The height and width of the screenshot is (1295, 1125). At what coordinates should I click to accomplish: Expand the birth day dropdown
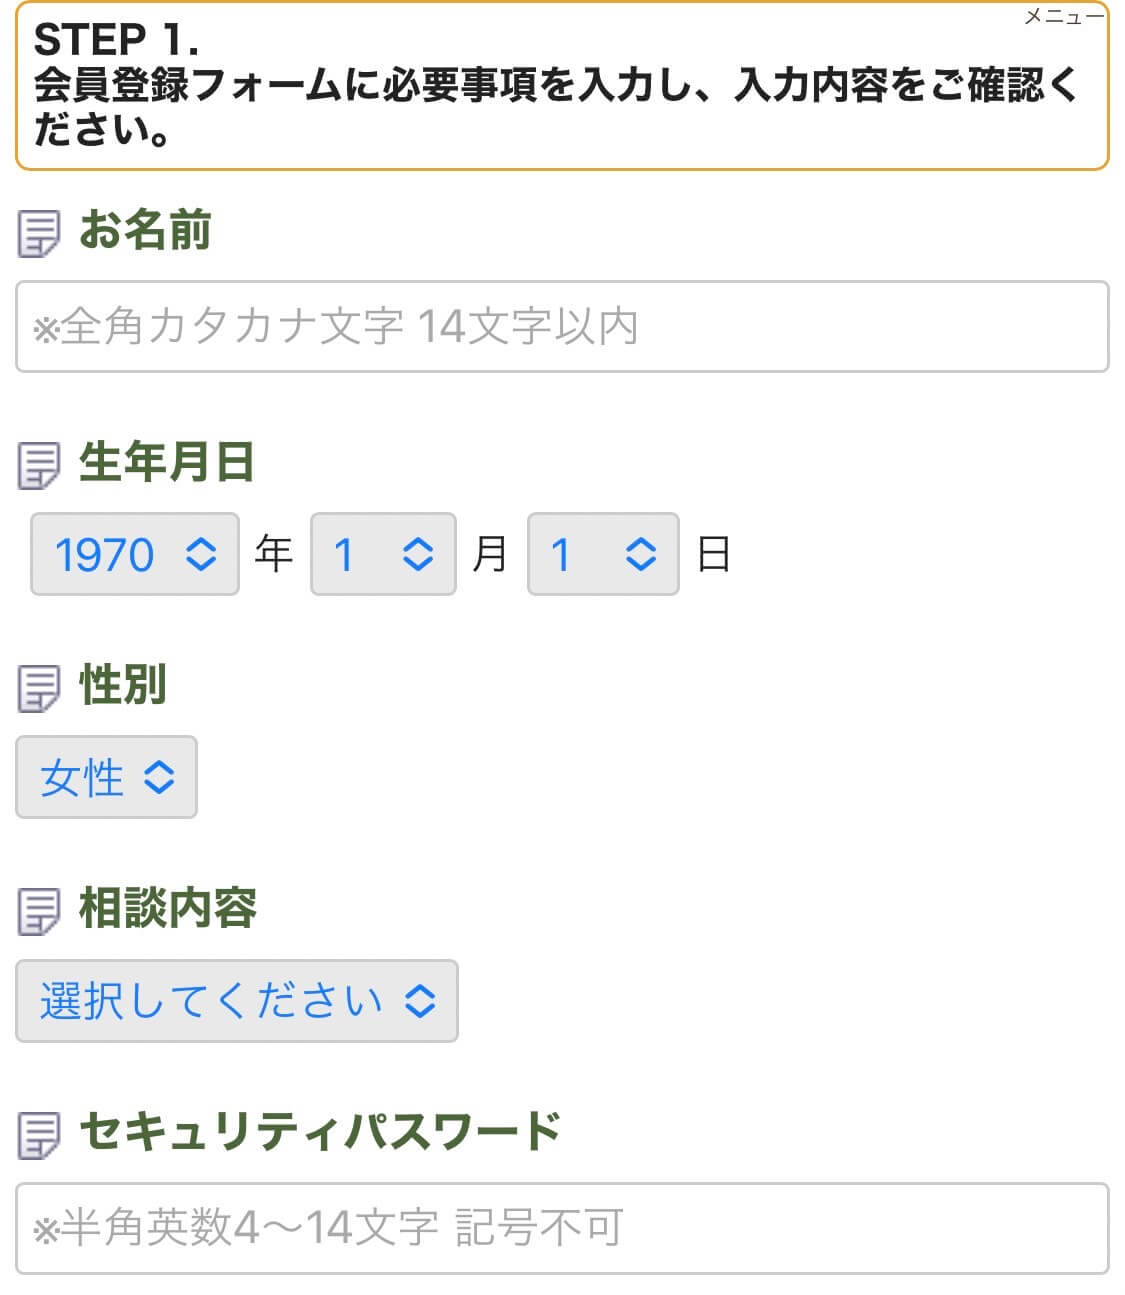pyautogui.click(x=603, y=554)
